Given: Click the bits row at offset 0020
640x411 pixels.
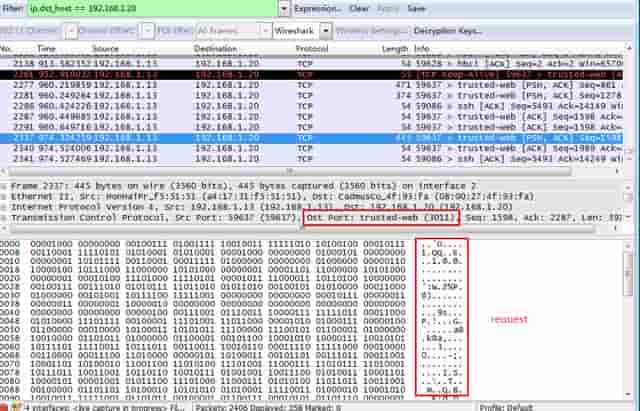Looking at the screenshot, I should pos(218,278).
